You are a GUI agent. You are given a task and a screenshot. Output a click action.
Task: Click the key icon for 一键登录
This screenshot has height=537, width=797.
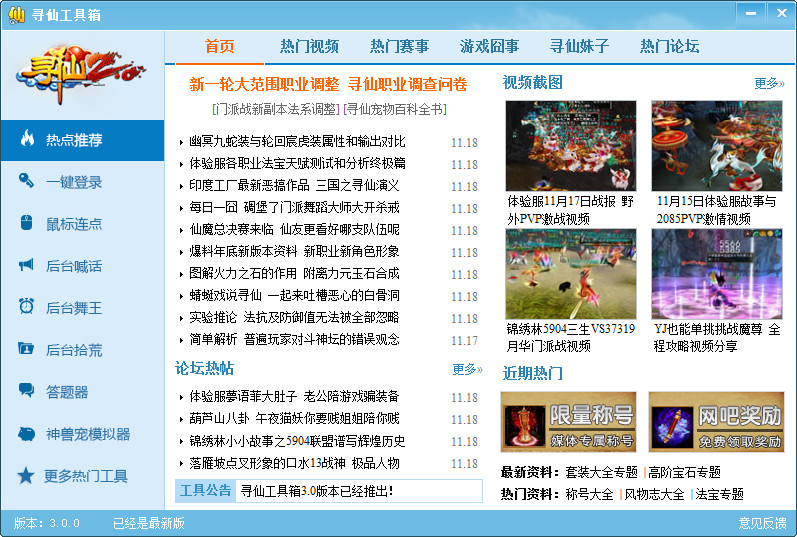point(26,180)
